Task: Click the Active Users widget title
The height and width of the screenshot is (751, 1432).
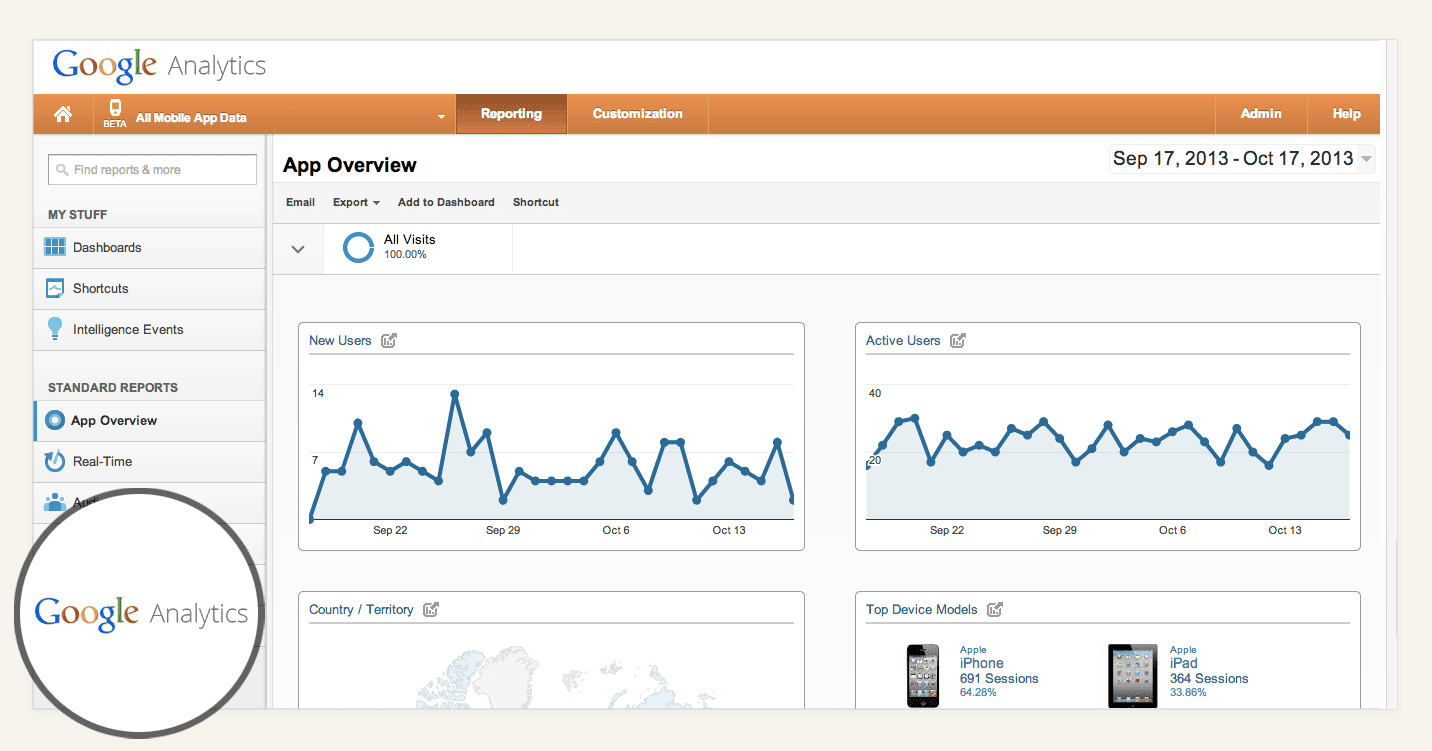Action: 903,341
